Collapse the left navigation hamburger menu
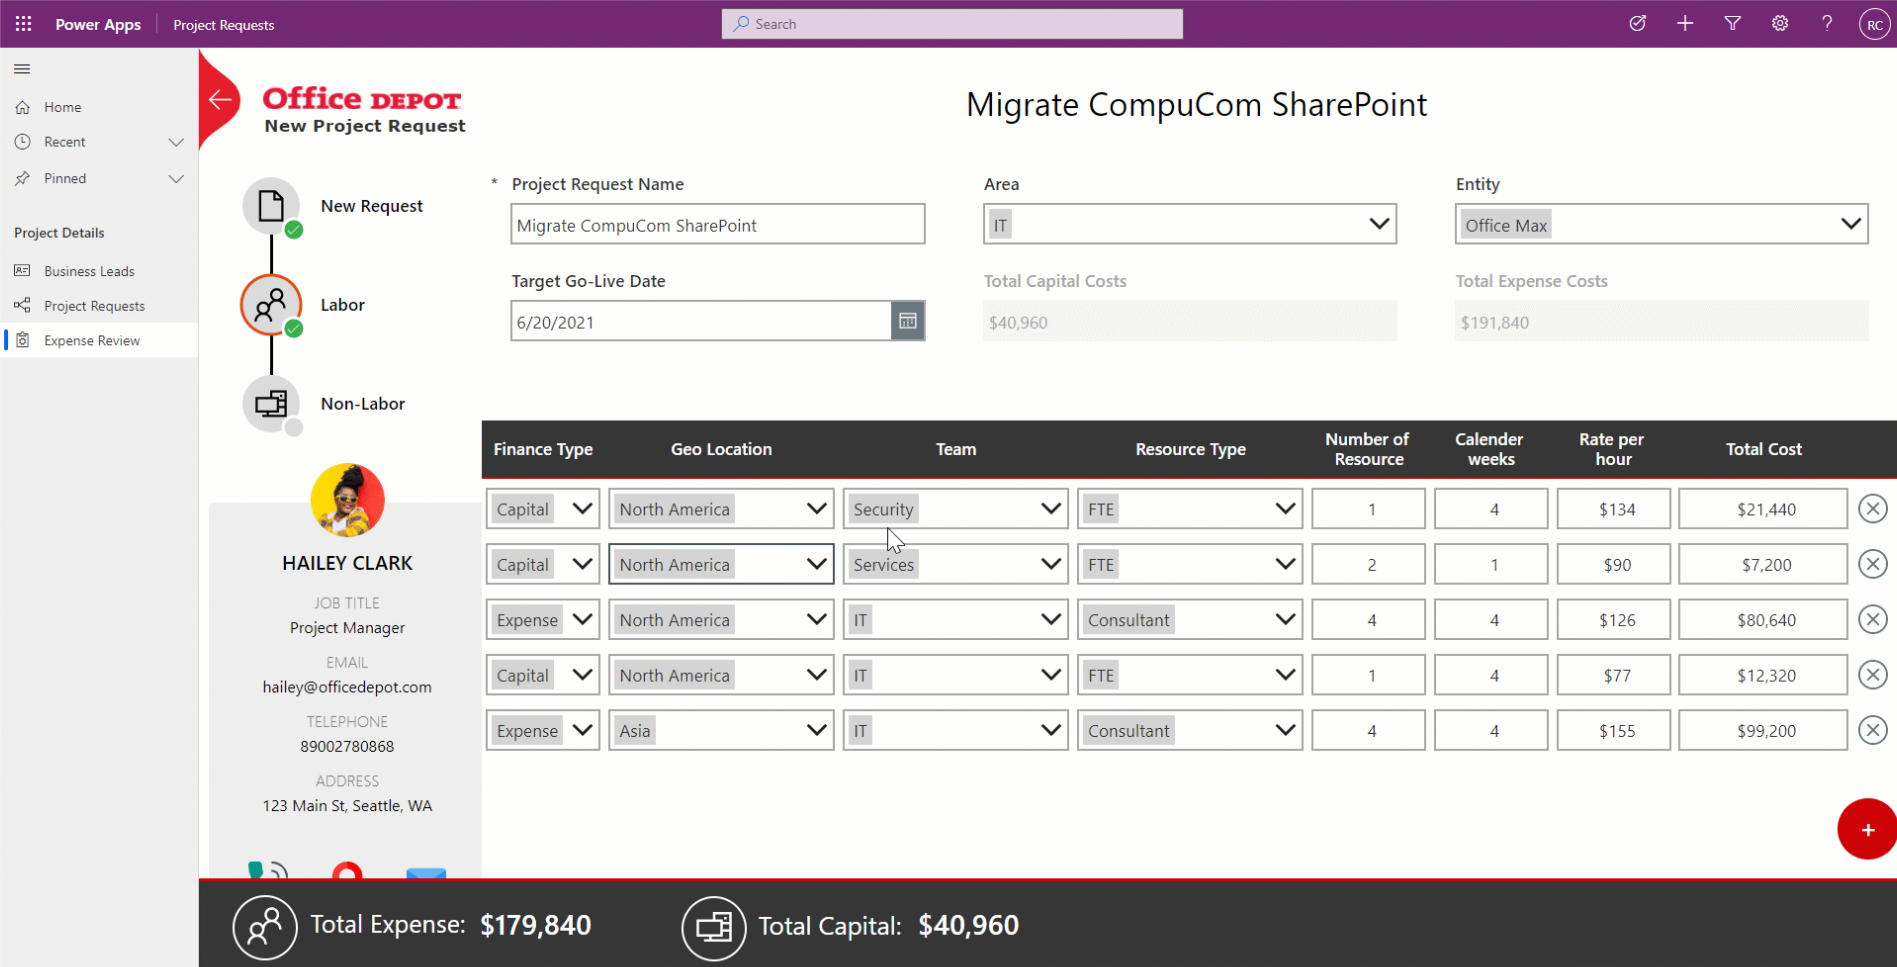This screenshot has height=967, width=1897. [22, 69]
